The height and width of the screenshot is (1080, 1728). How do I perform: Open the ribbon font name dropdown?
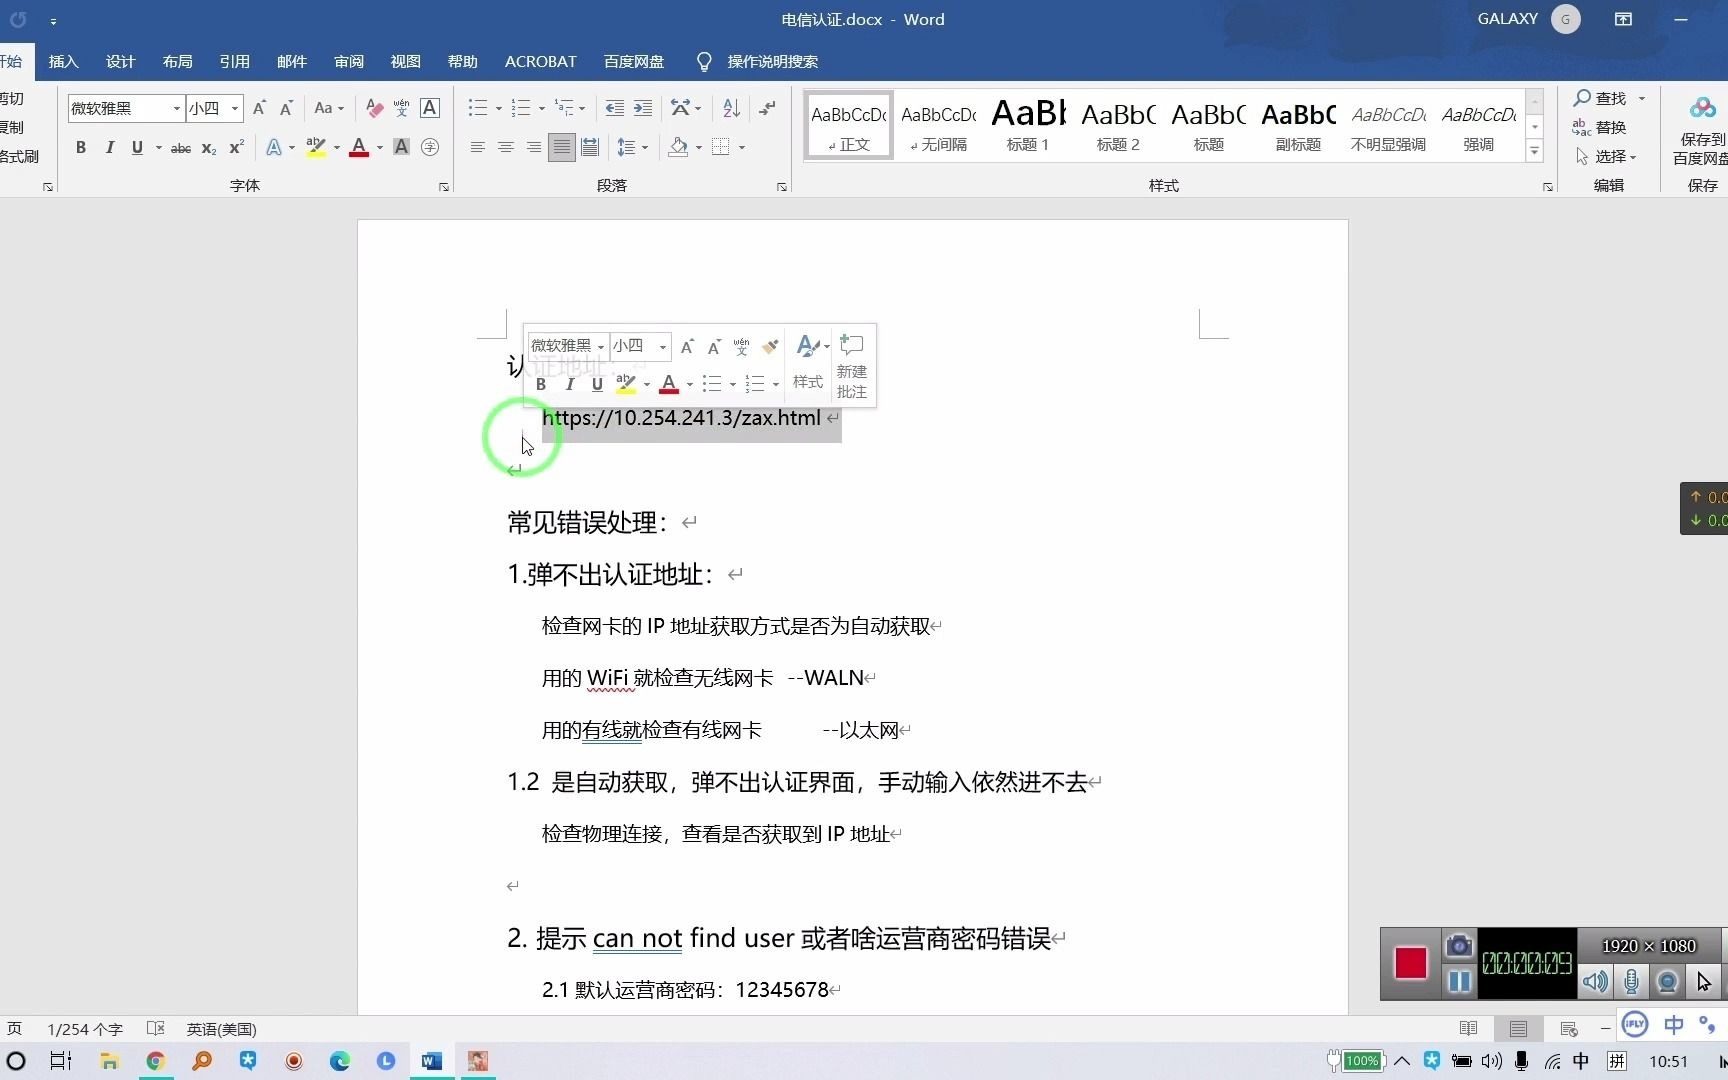click(177, 108)
